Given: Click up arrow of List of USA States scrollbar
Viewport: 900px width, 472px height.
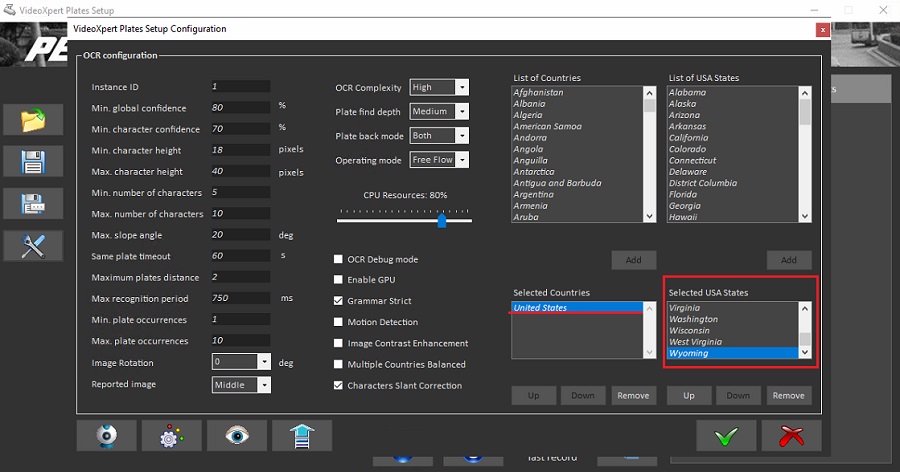Looking at the screenshot, I should (805, 93).
